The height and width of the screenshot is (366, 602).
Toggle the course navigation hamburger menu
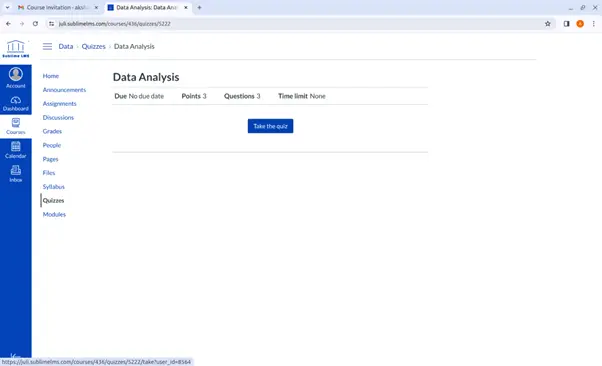coord(47,46)
